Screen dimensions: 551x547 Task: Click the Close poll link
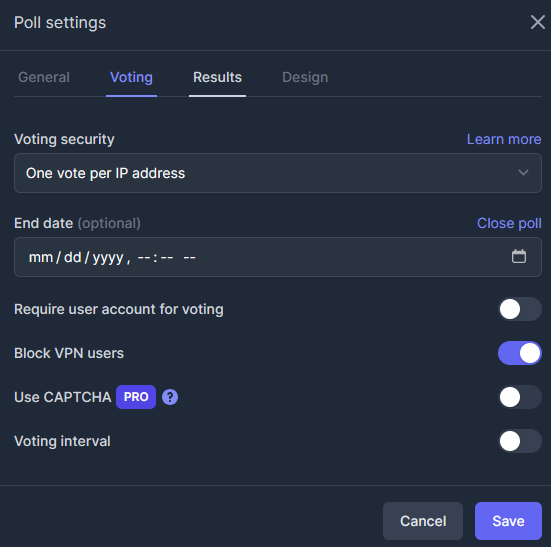509,223
